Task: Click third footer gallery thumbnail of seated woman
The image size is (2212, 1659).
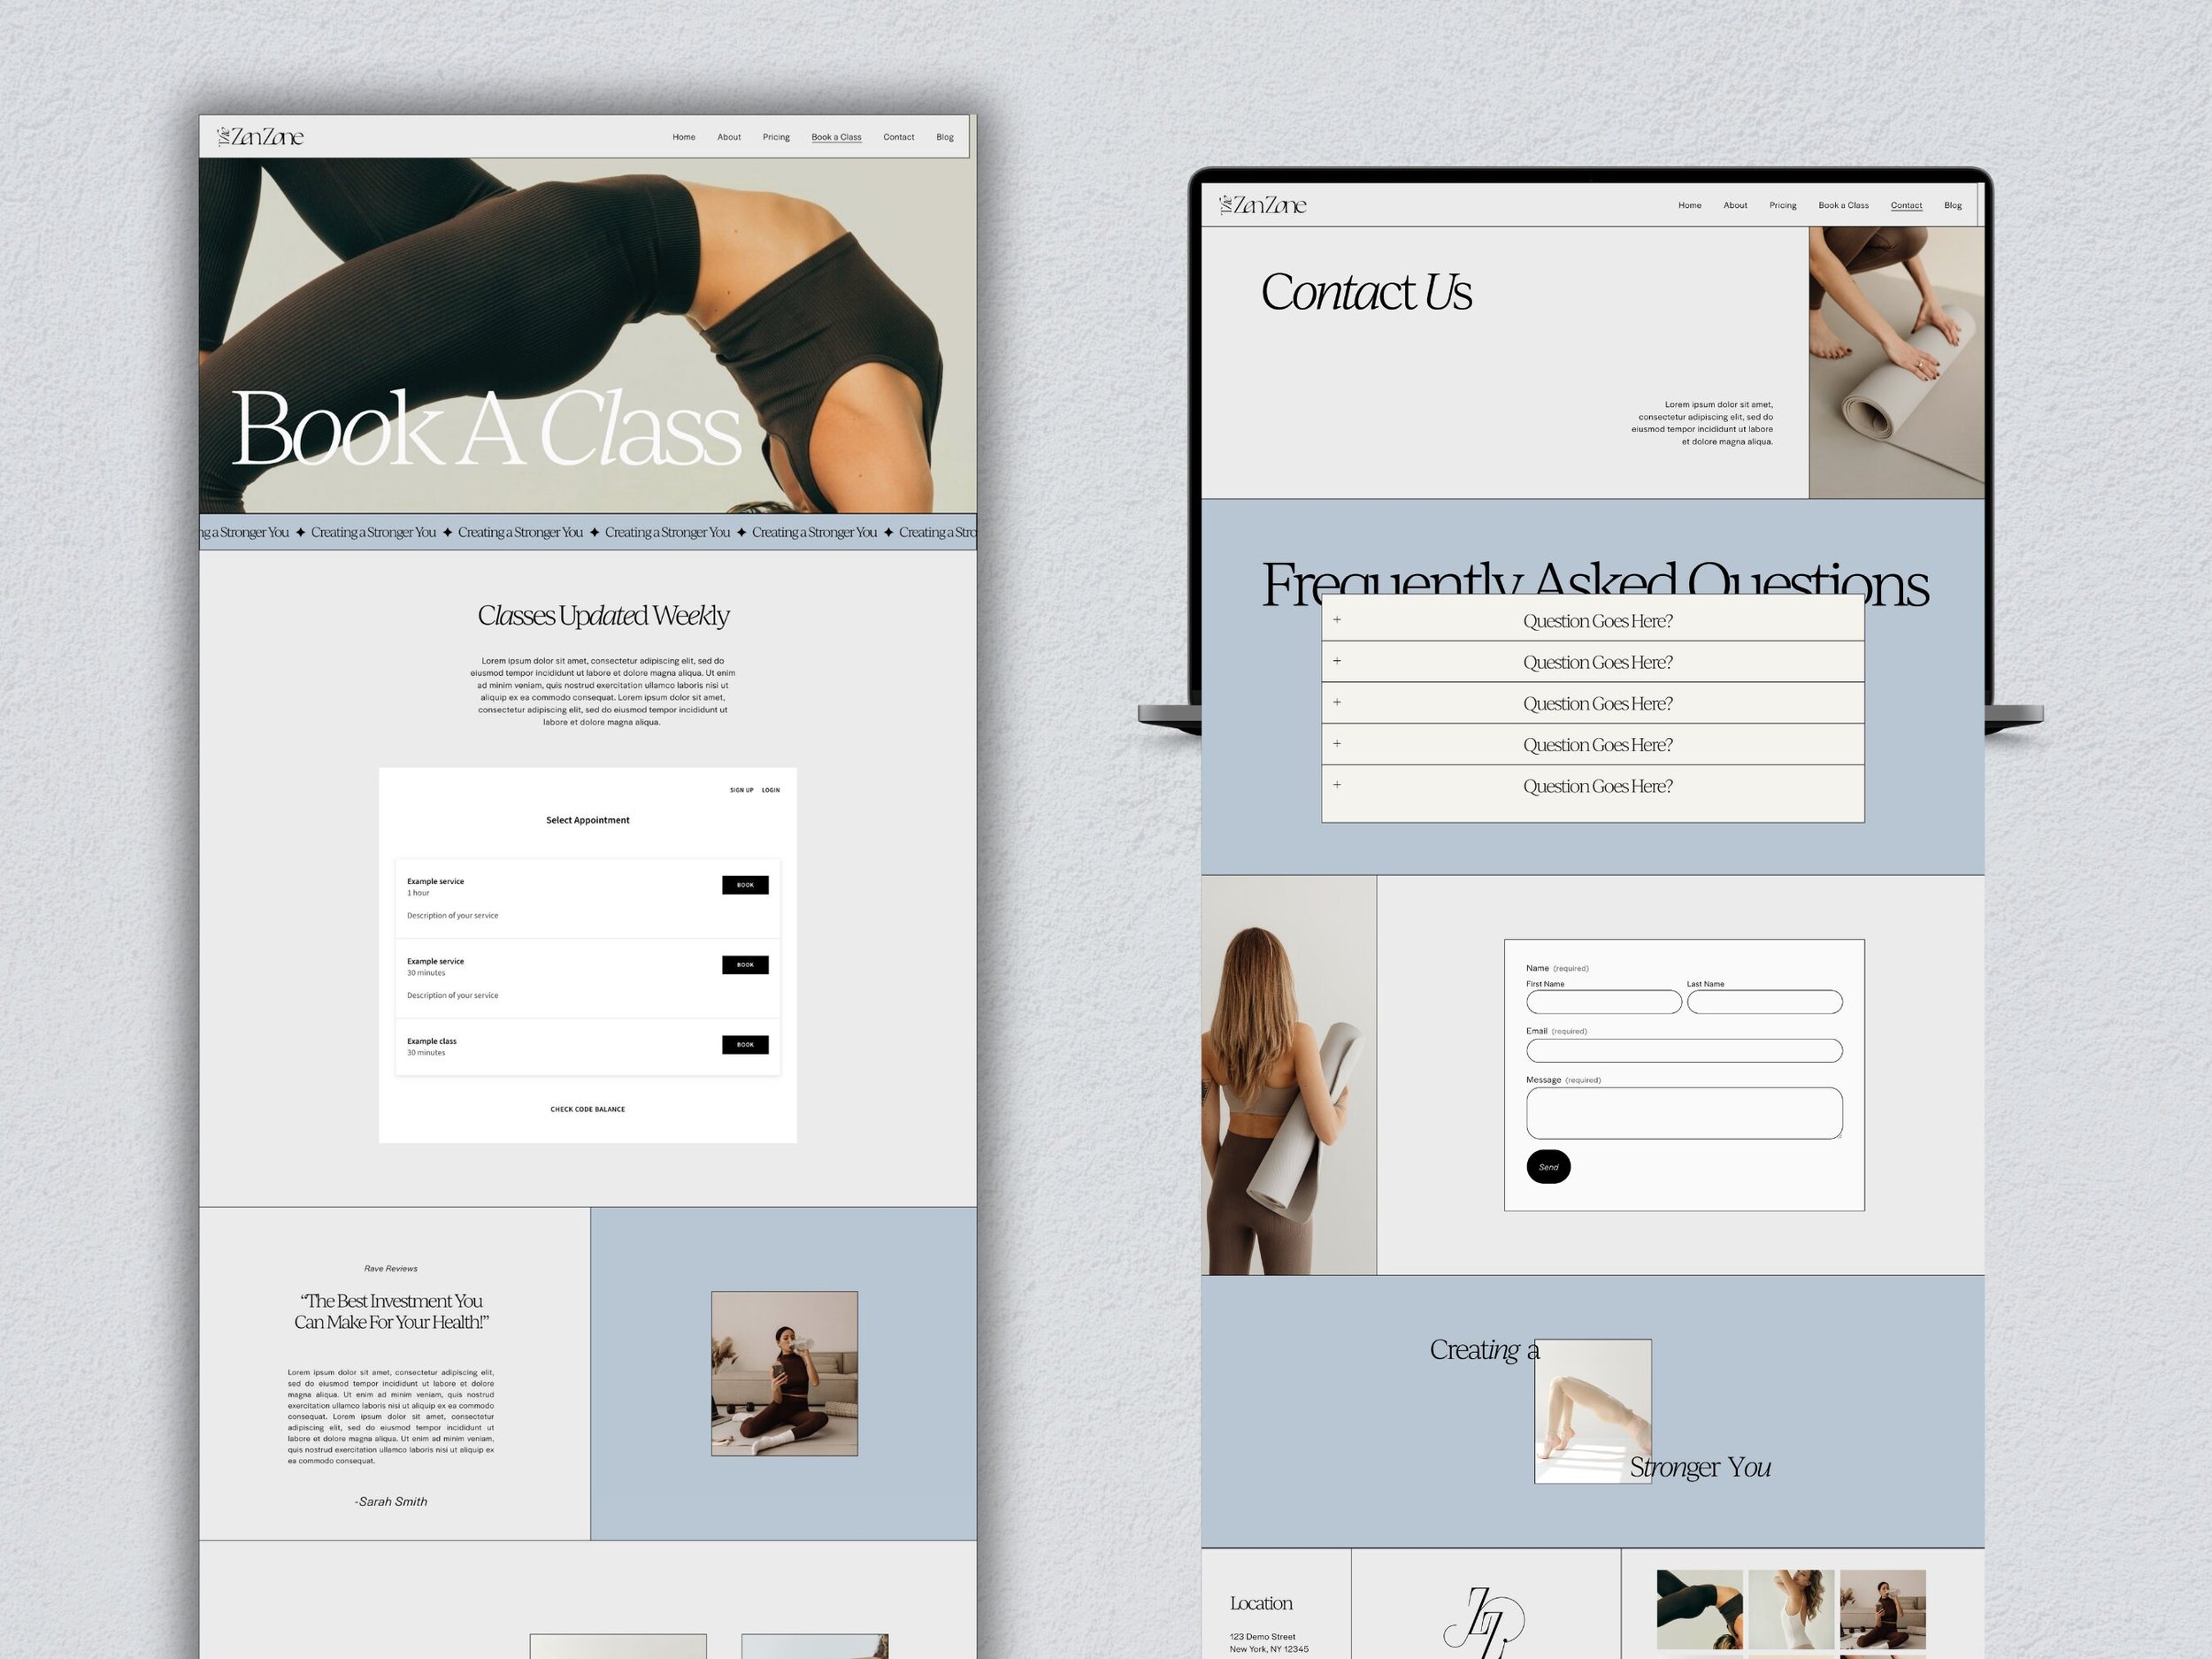Action: coord(1883,1609)
